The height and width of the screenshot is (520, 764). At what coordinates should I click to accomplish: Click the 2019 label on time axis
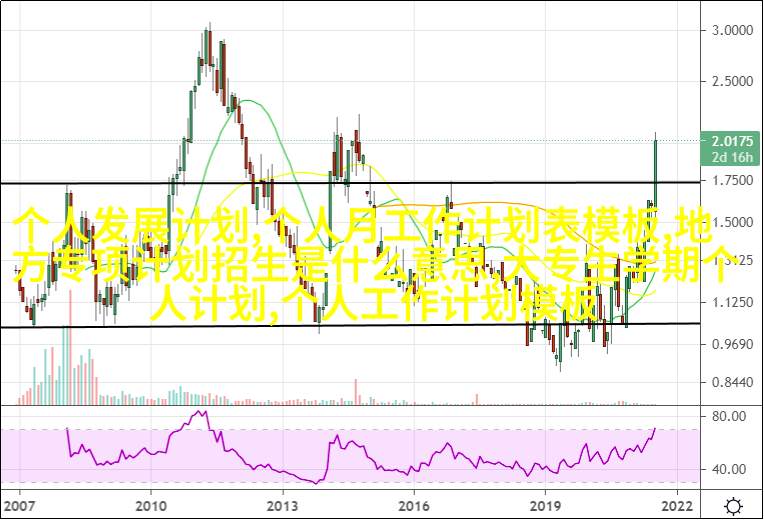pyautogui.click(x=546, y=503)
